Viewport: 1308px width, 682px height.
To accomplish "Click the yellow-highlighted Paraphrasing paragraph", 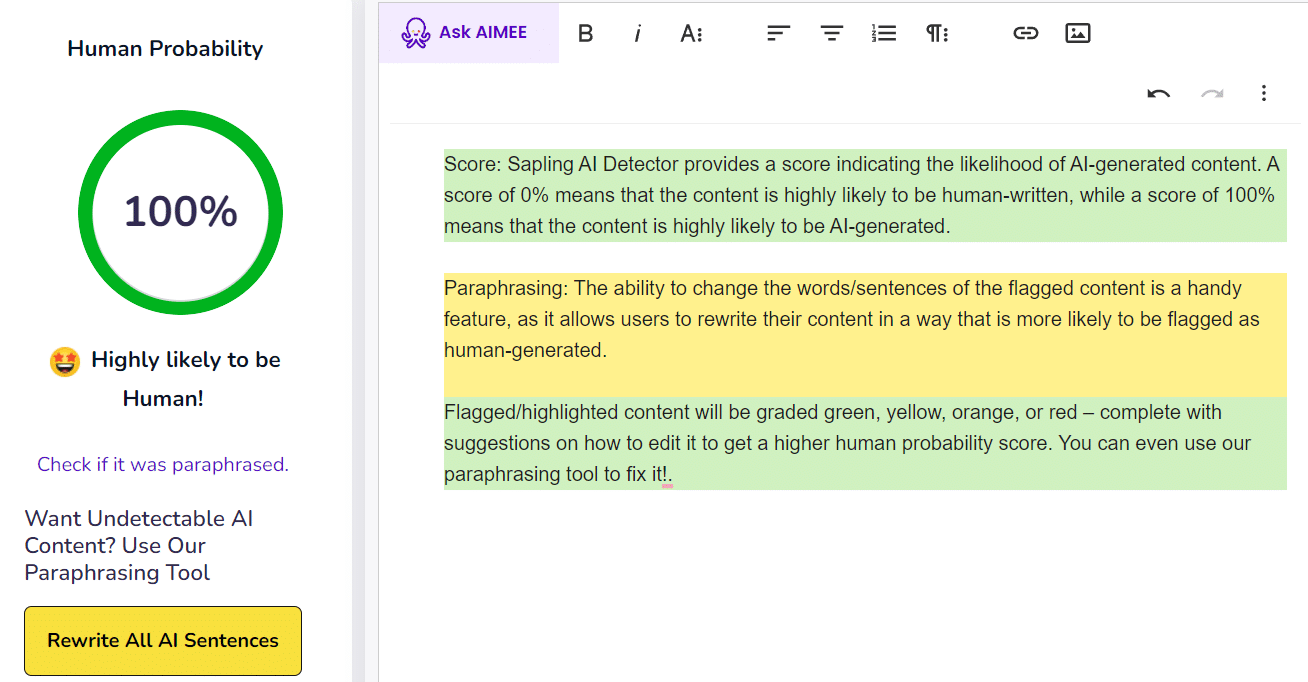I will (865, 334).
